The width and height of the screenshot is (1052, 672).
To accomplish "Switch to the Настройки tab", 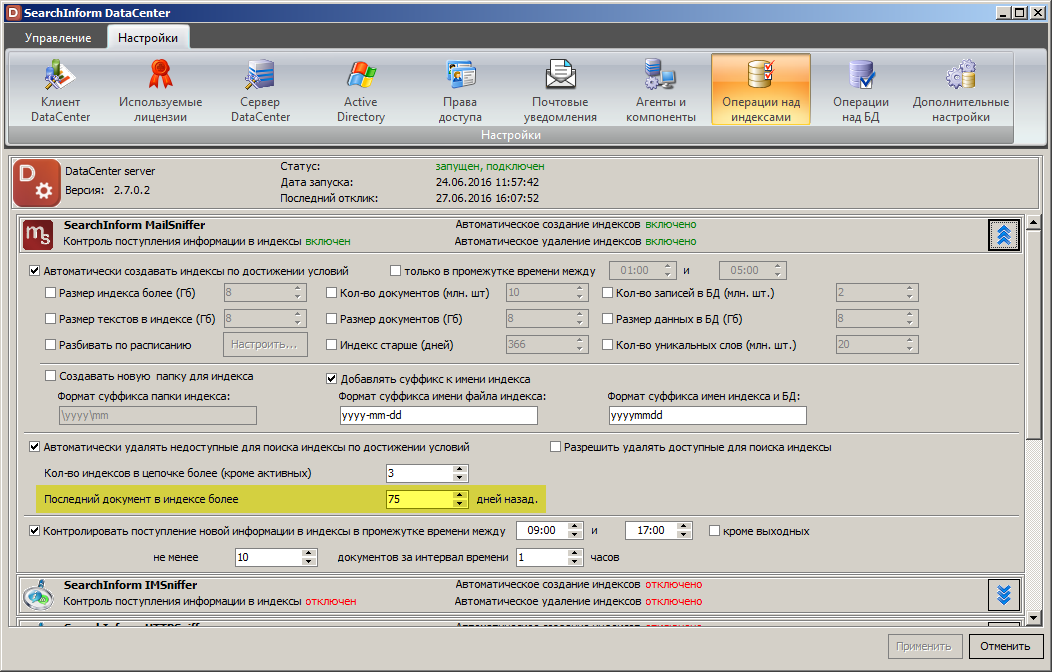I will coord(148,38).
